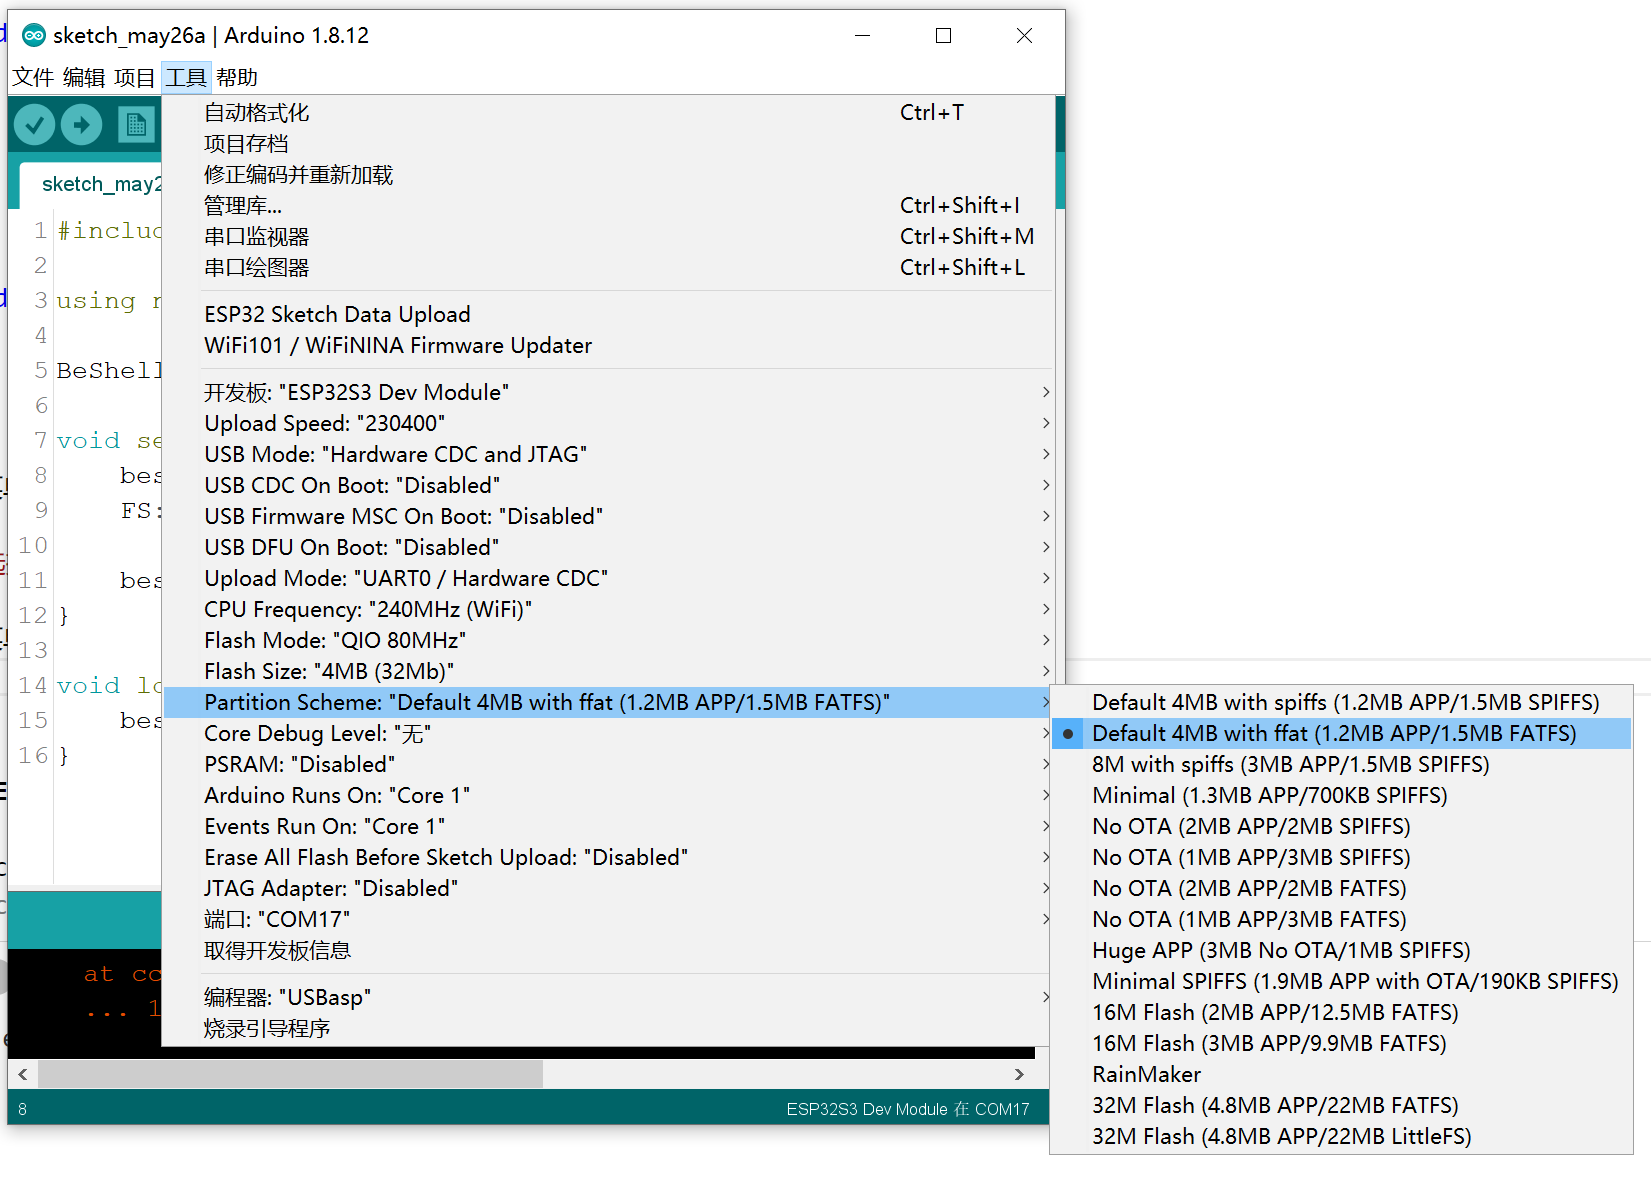Open the 工具 menu
Viewport: 1651px width, 1177px height.
point(186,78)
